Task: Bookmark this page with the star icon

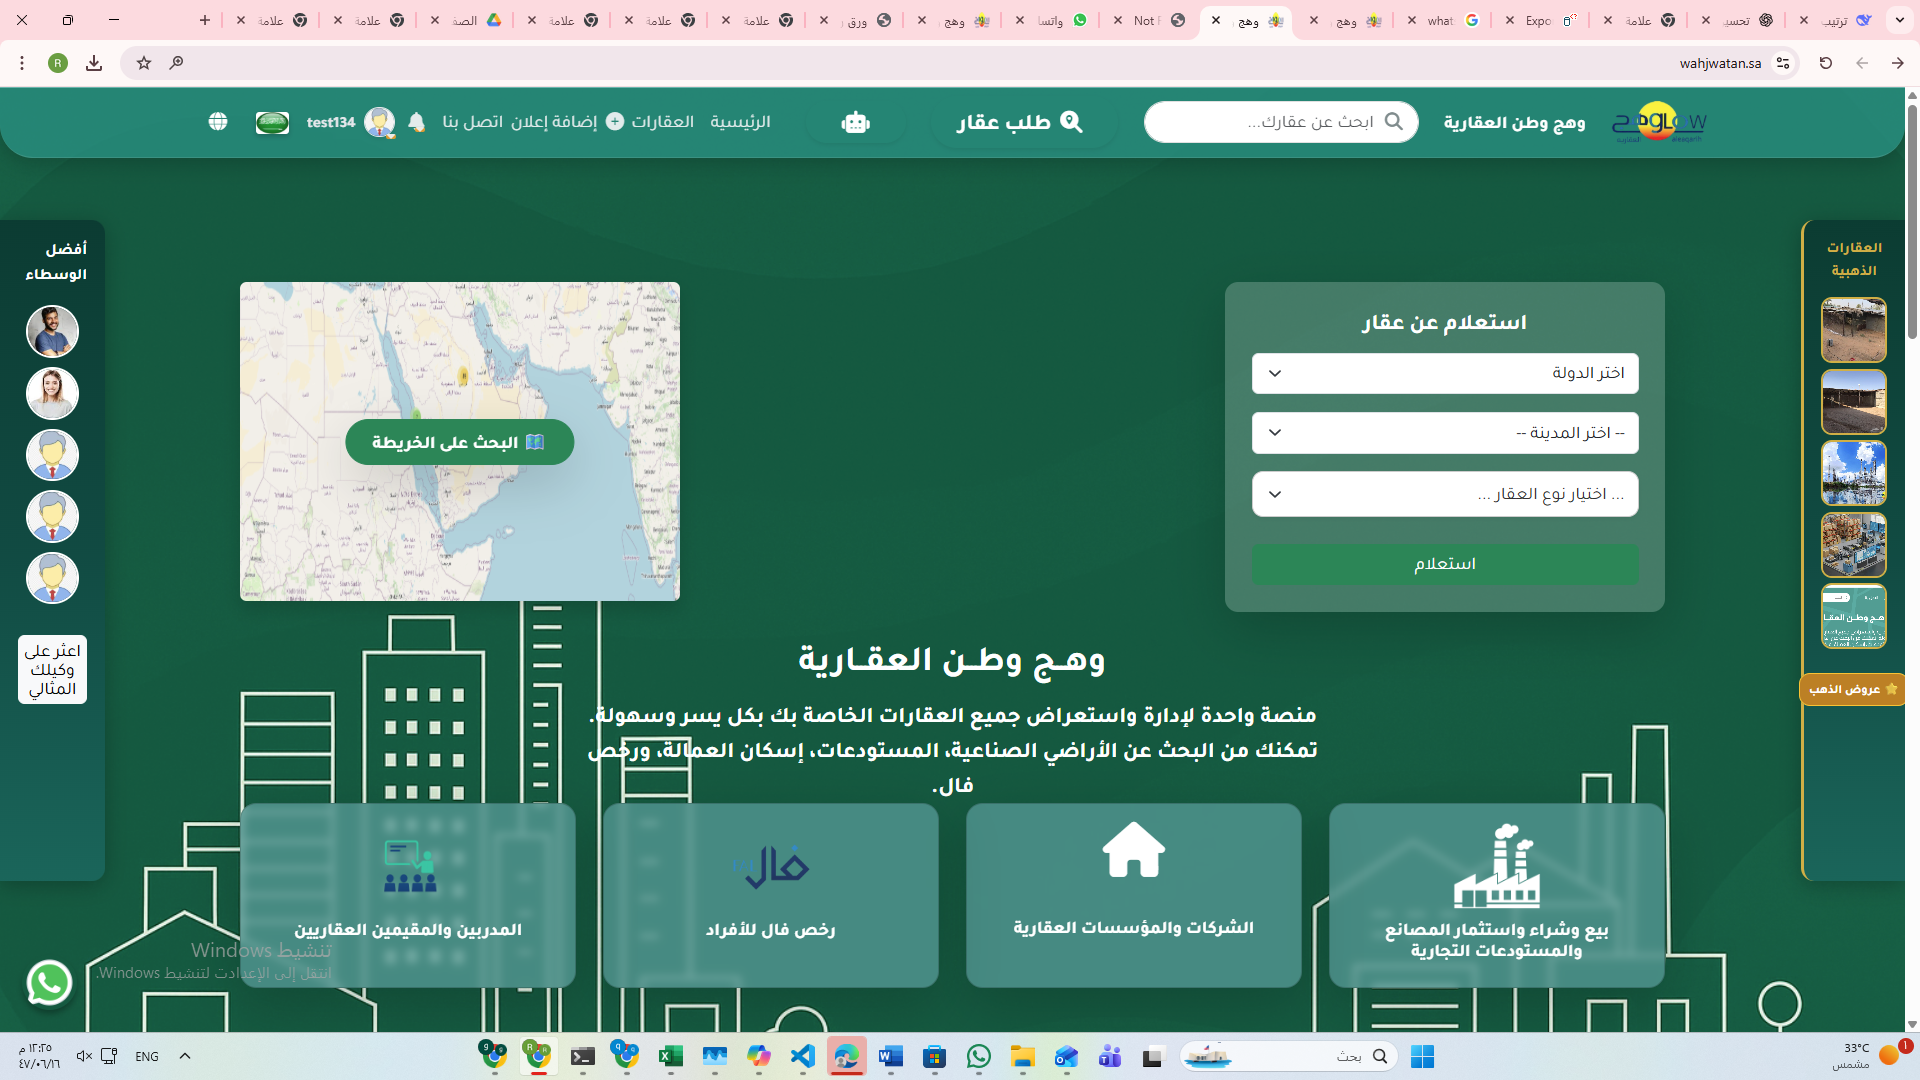Action: pyautogui.click(x=144, y=63)
